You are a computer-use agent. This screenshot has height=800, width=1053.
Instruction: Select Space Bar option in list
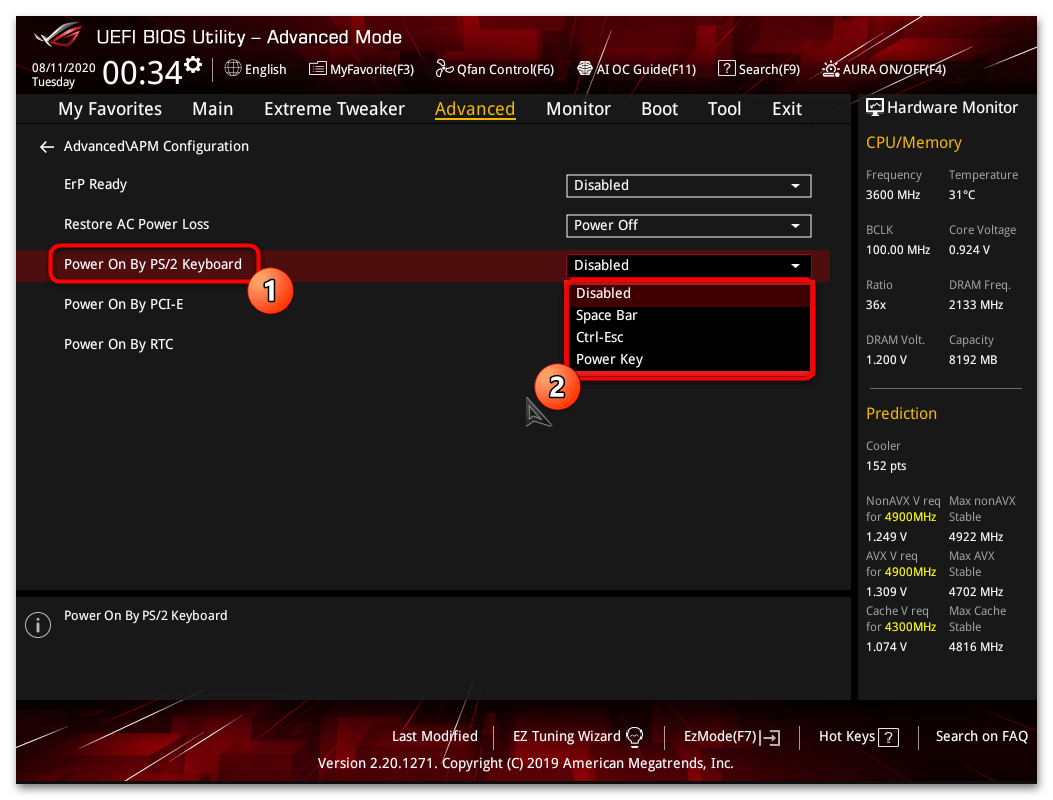click(607, 316)
